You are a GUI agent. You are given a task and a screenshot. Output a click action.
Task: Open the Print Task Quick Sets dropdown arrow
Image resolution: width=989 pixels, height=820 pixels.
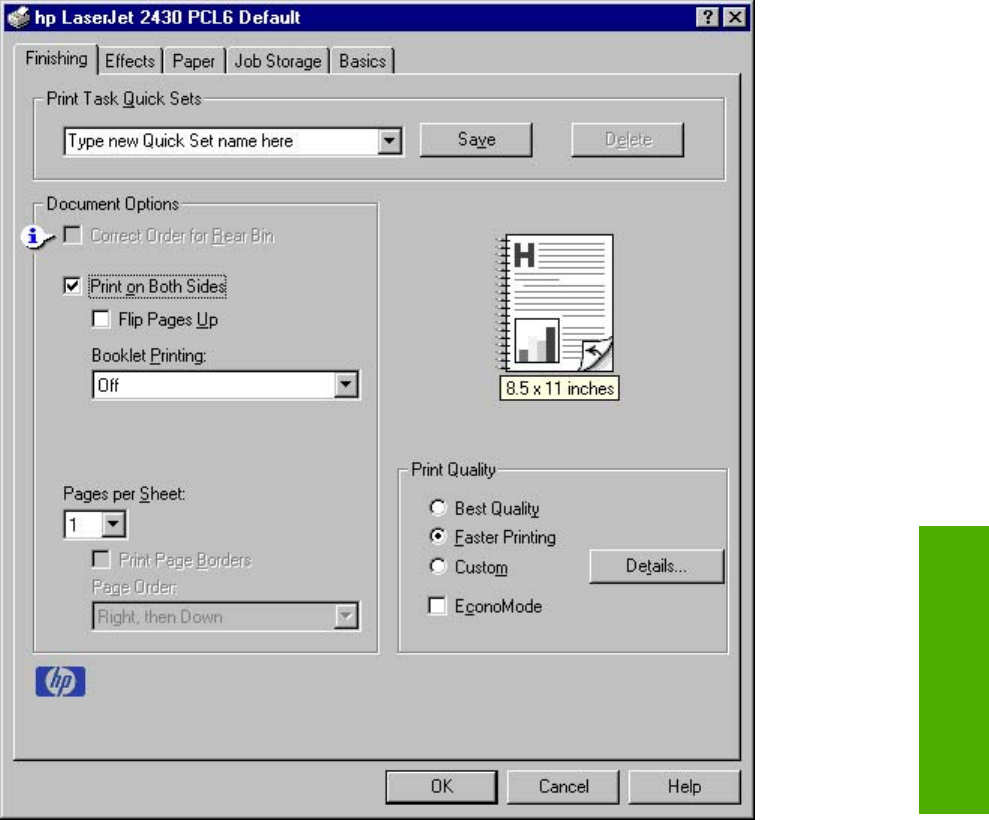coord(390,141)
